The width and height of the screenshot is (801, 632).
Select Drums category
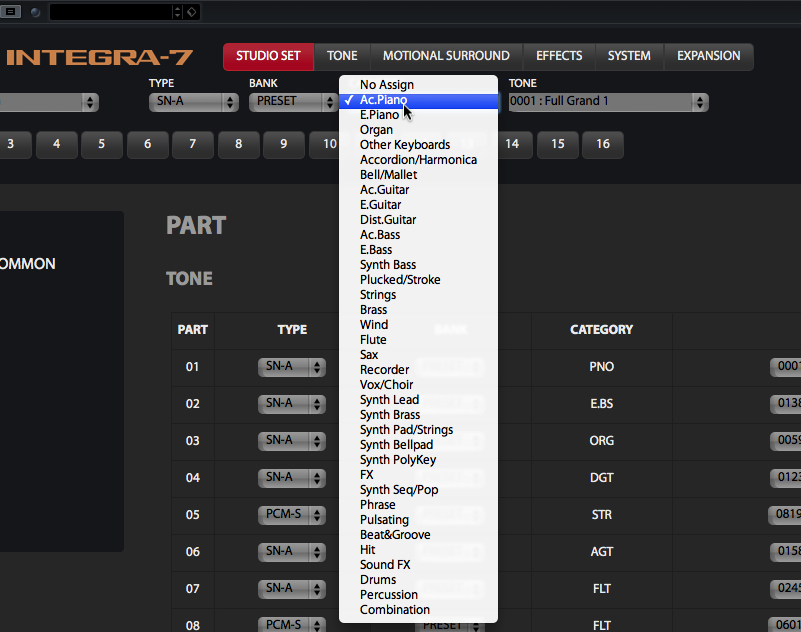tap(418, 580)
